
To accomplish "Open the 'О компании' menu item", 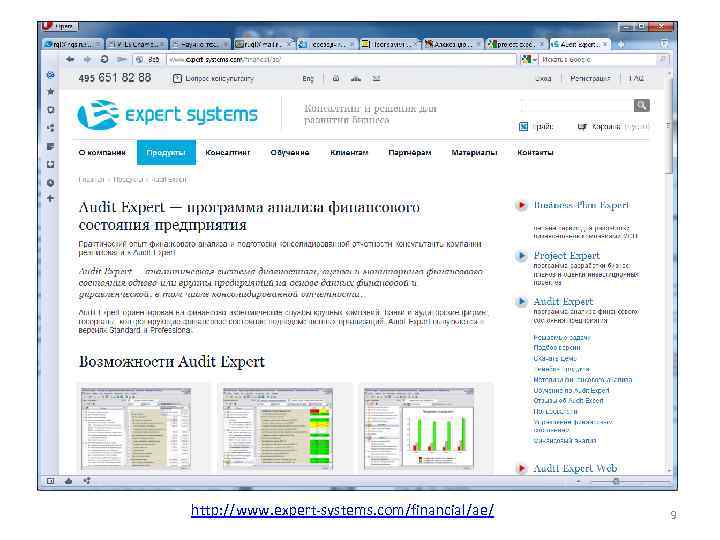I will [102, 152].
